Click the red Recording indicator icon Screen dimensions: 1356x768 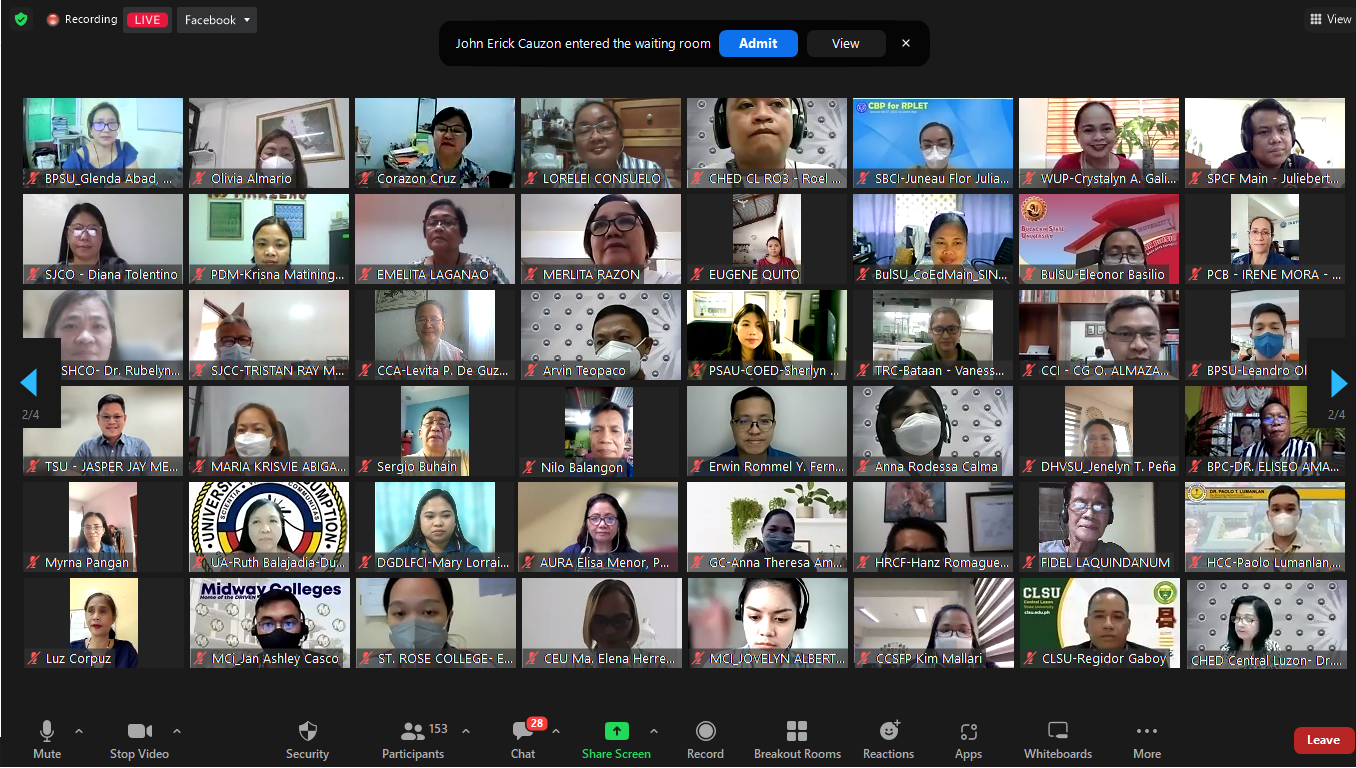tap(53, 20)
